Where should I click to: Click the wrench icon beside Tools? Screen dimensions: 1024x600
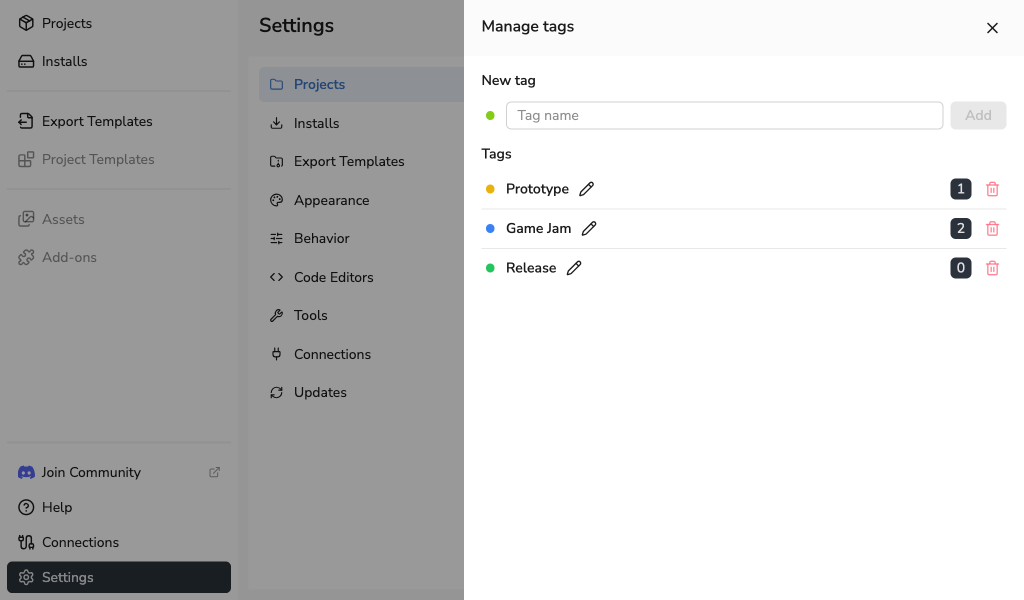(276, 315)
